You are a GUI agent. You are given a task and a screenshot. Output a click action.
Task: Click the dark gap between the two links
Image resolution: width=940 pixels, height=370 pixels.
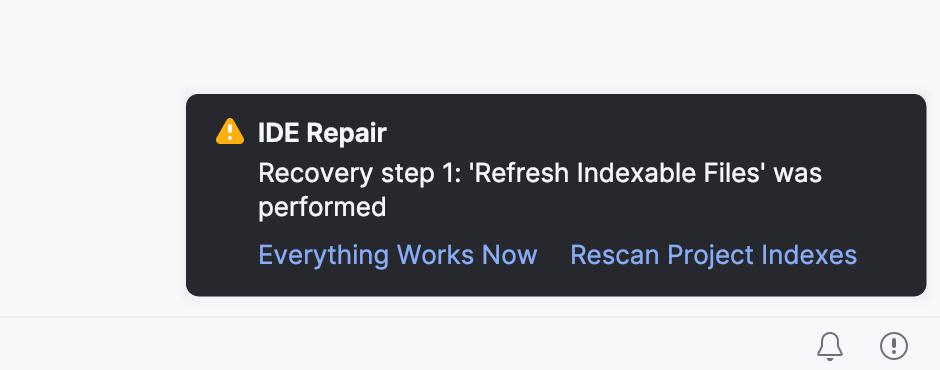pyautogui.click(x=553, y=255)
